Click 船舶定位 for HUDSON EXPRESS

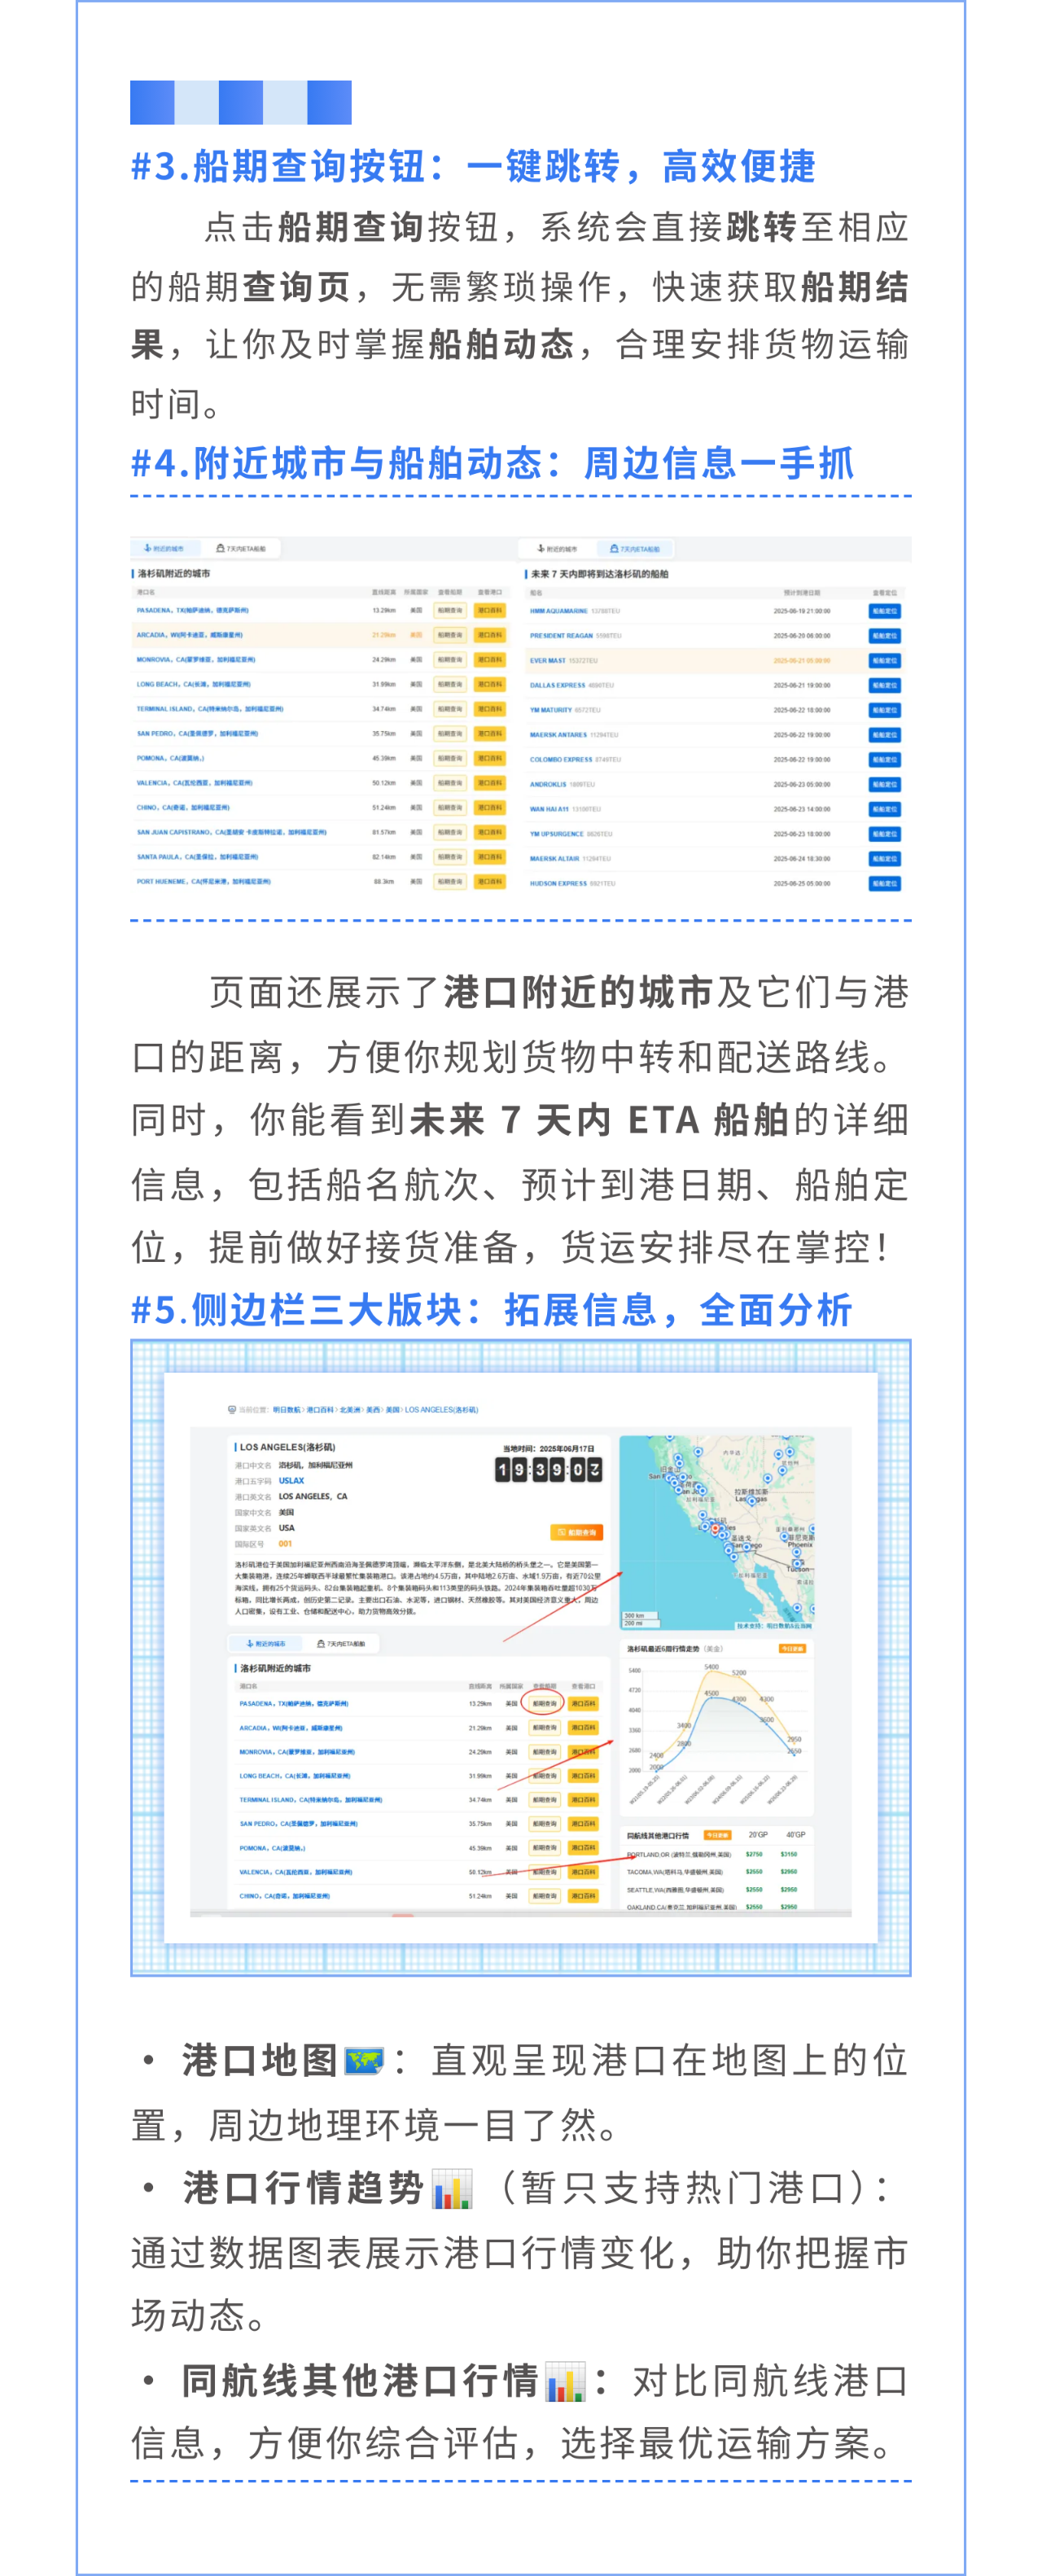click(885, 883)
